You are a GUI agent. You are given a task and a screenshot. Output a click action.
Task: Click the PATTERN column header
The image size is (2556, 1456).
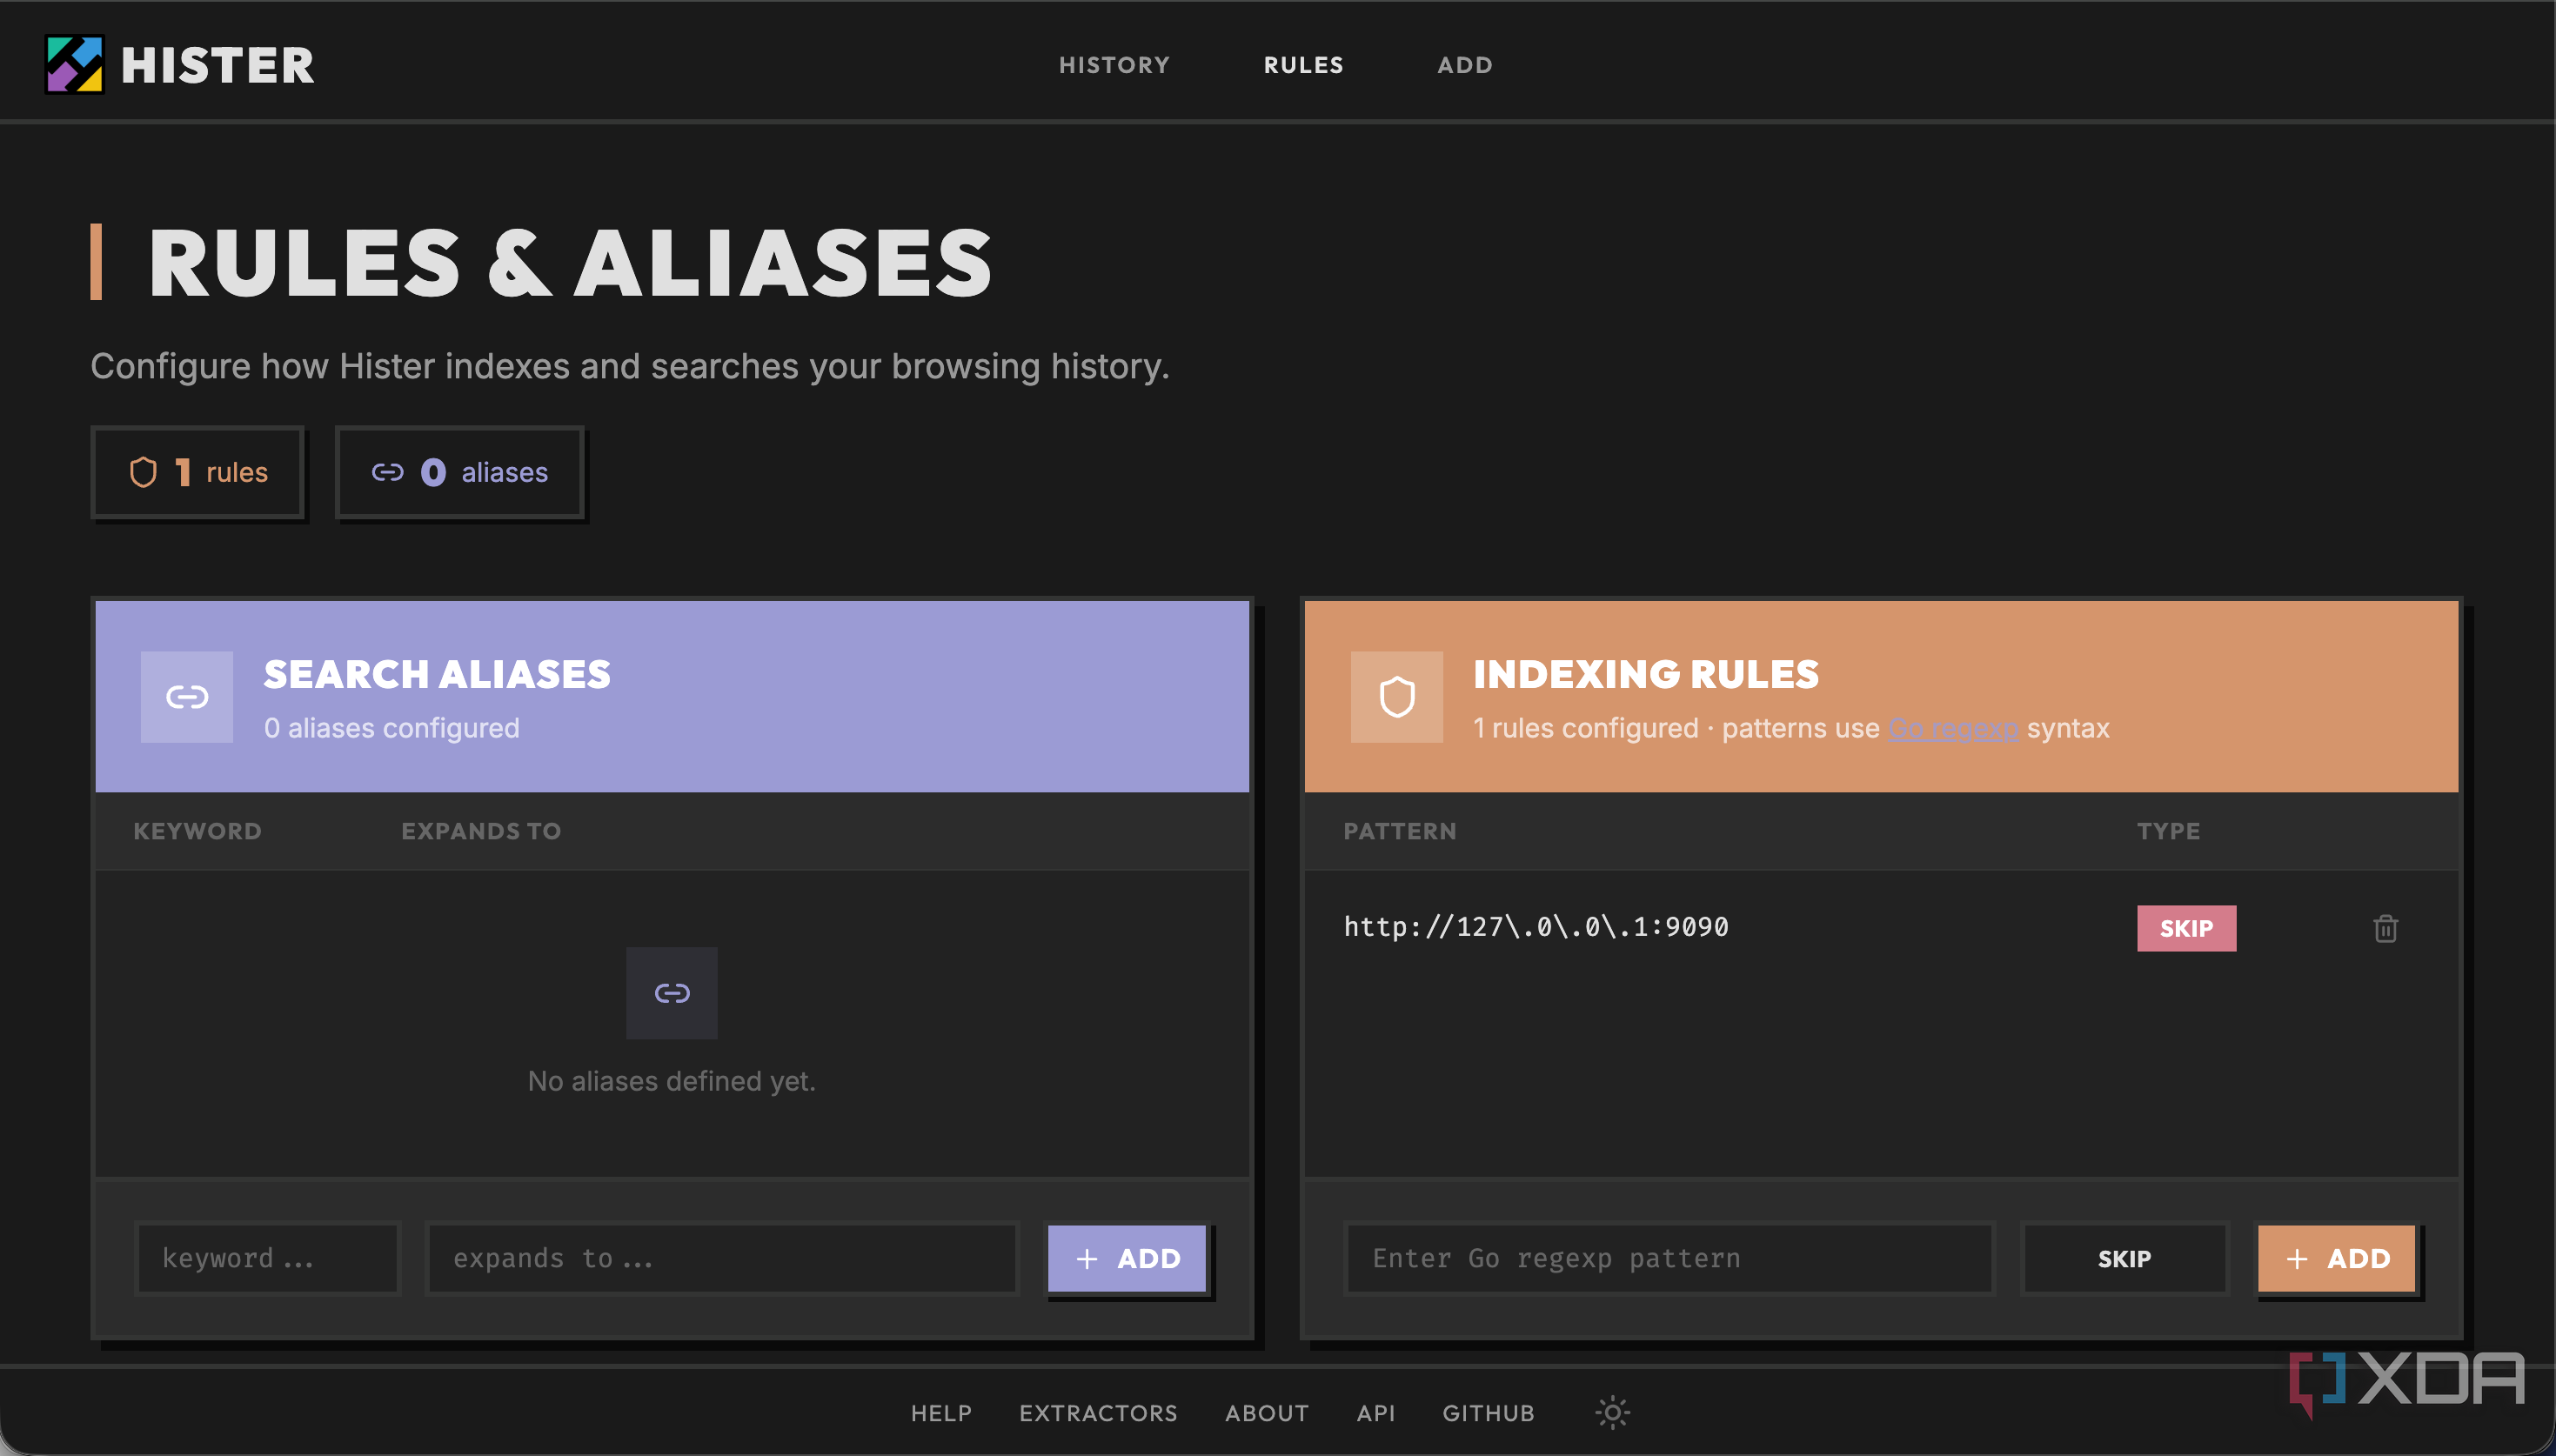tap(1399, 831)
